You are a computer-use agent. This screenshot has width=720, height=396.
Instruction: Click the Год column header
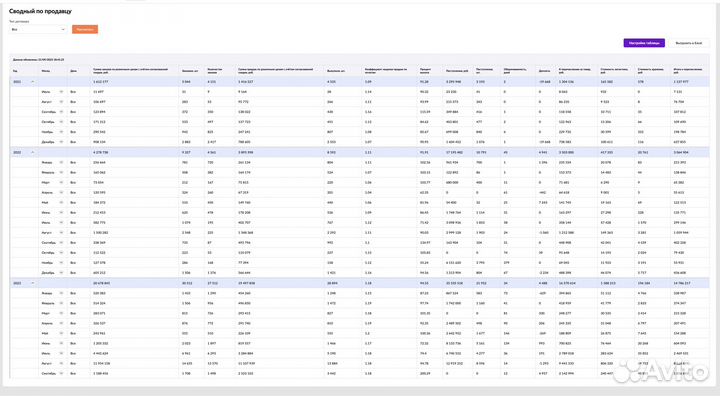pos(15,71)
